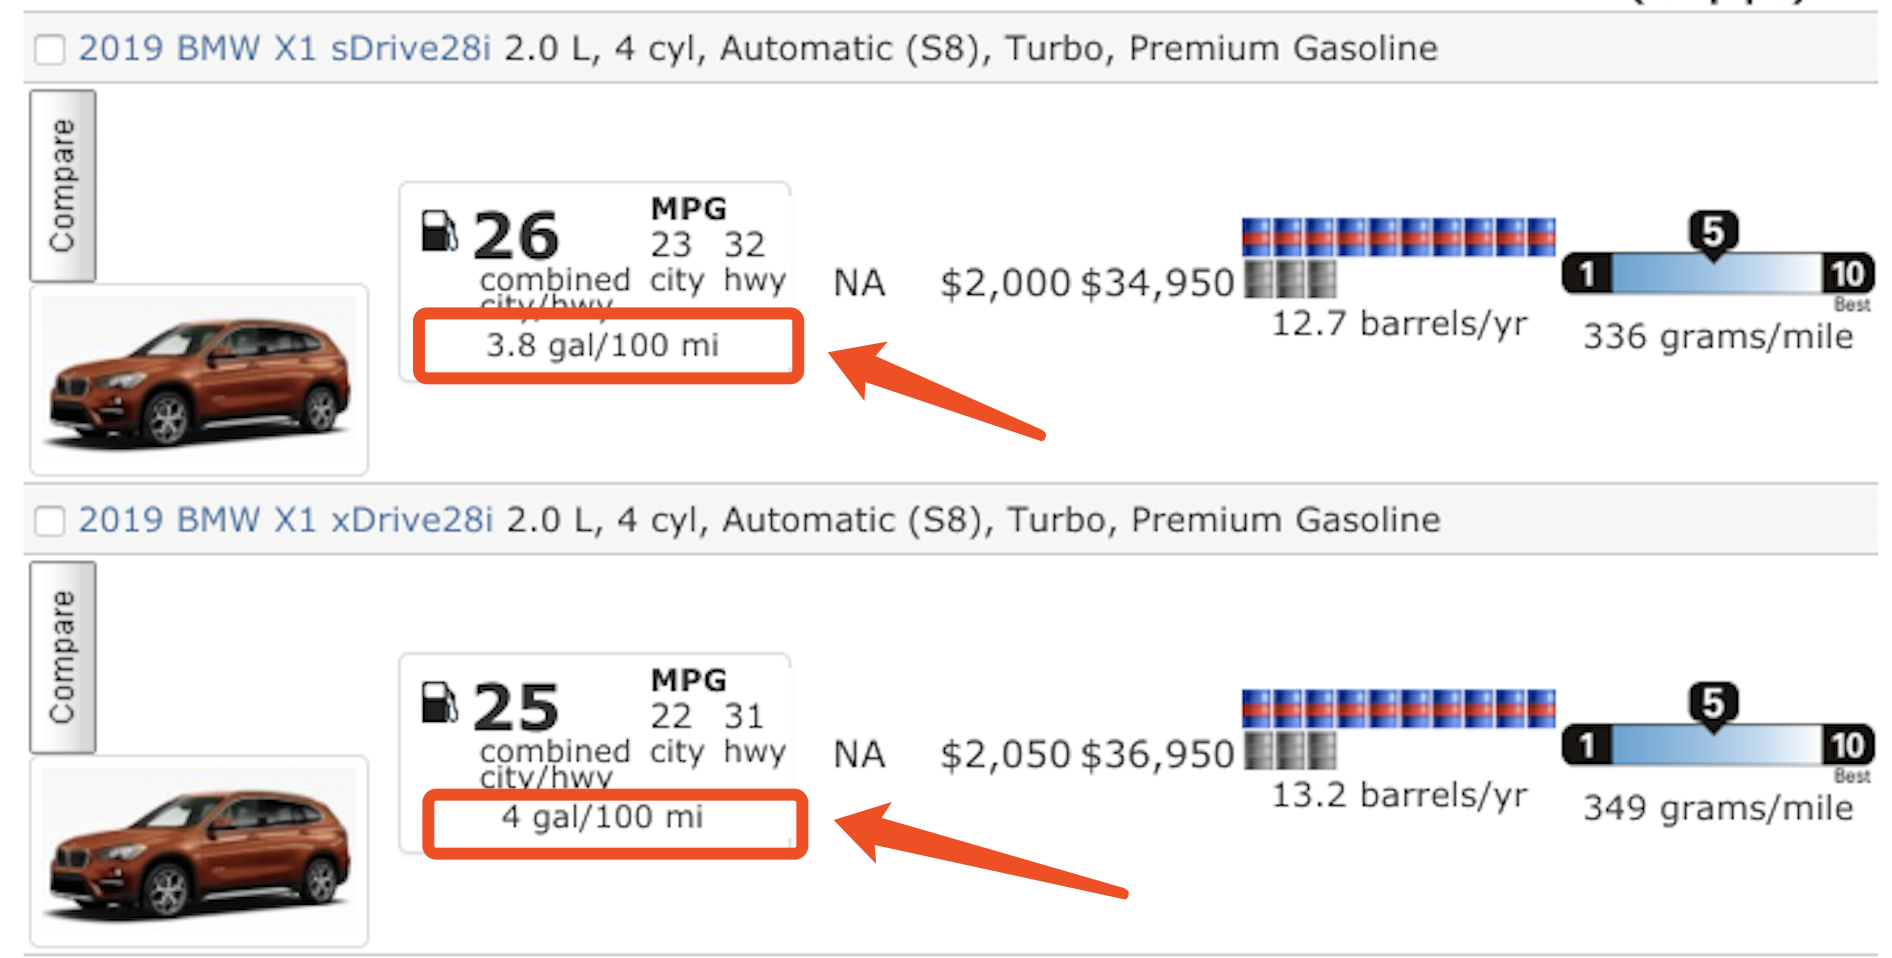Check the 2019 BMW X1 sDrive28i checkbox
This screenshot has width=1892, height=958.
click(x=49, y=49)
